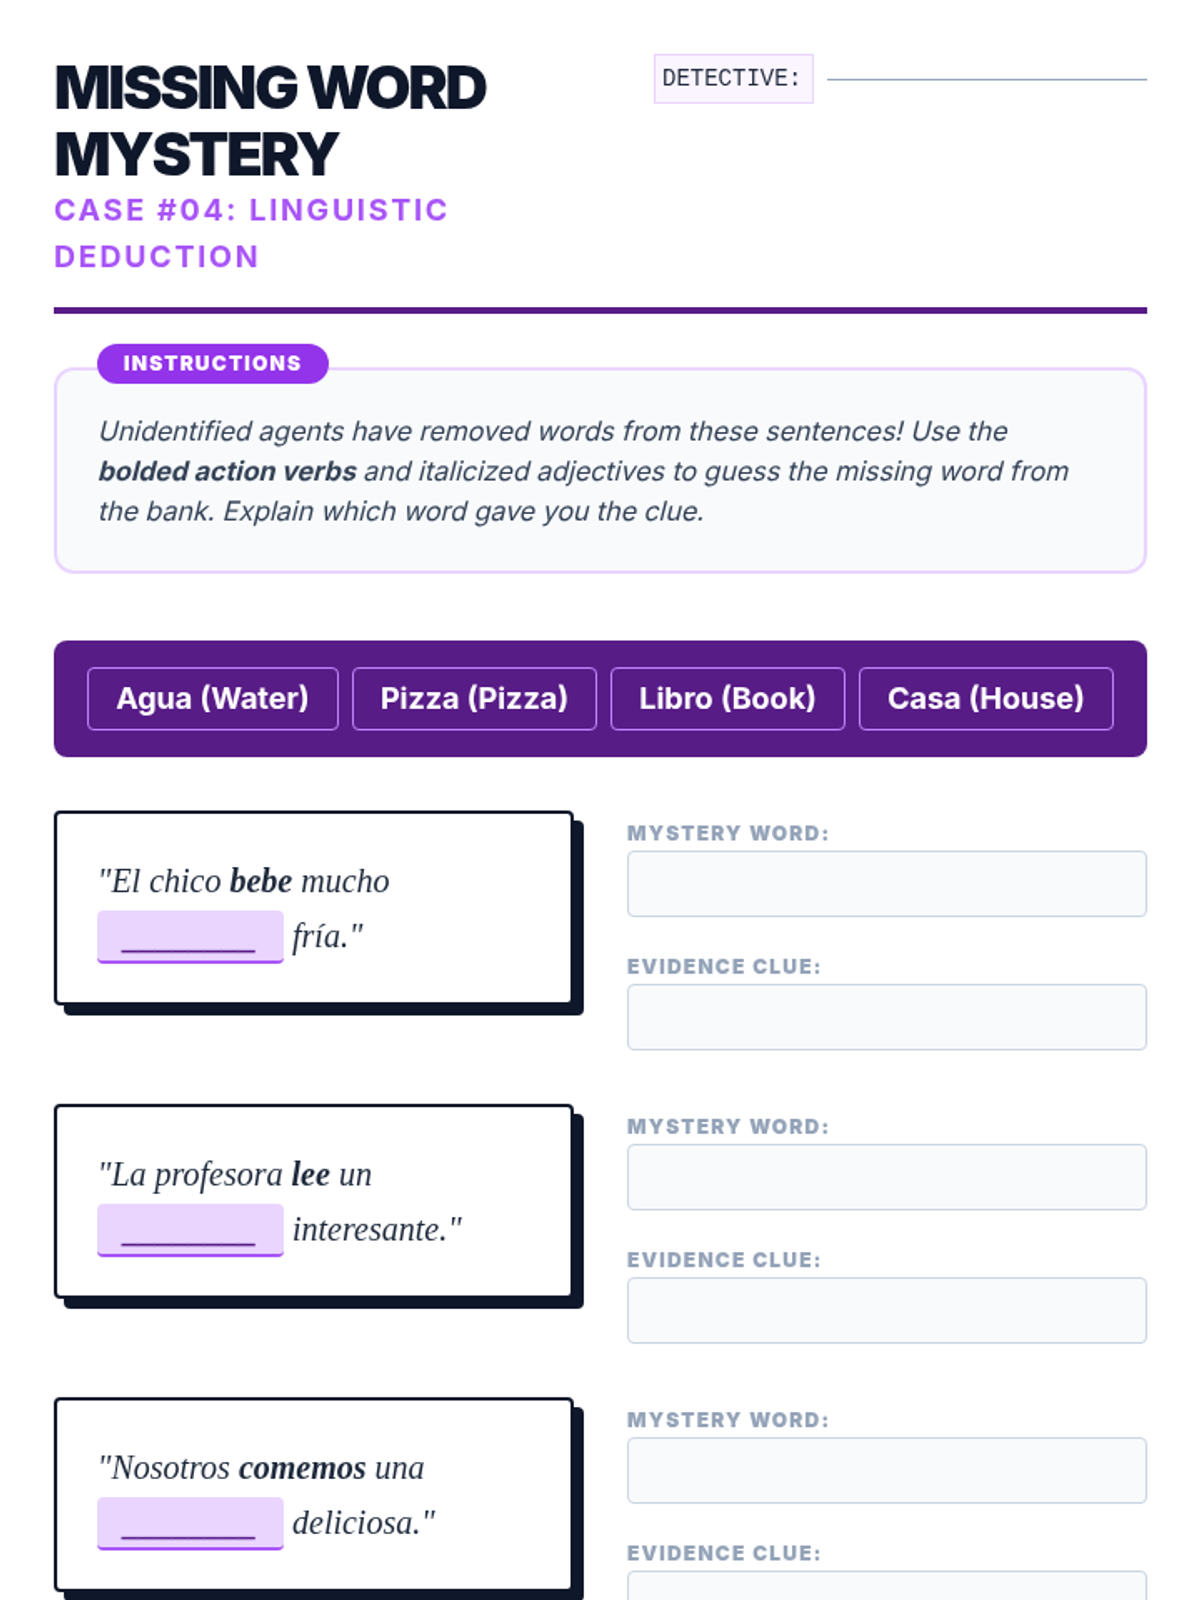This screenshot has width=1200, height=1600.
Task: Click the bold verb "bebe"
Action: pos(261,881)
